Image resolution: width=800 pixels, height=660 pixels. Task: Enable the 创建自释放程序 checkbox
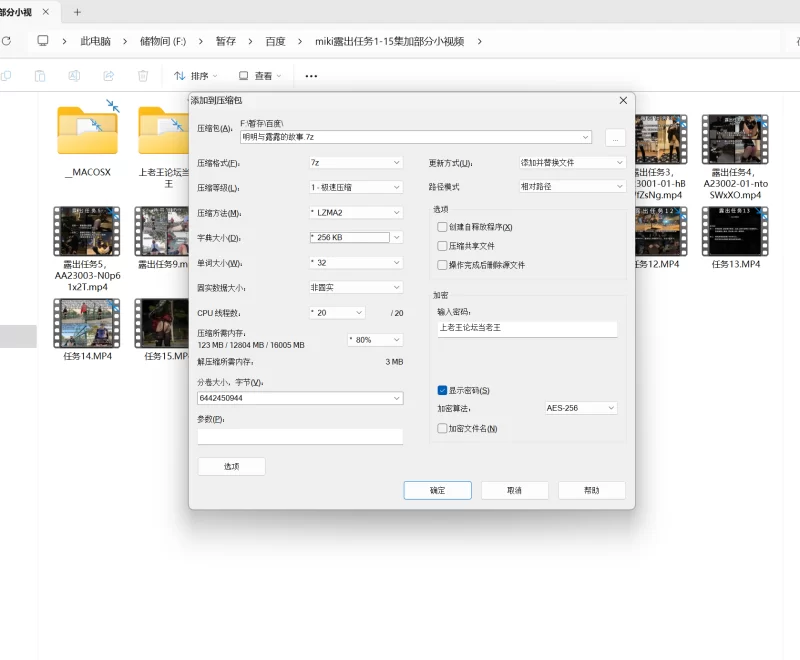coord(443,227)
